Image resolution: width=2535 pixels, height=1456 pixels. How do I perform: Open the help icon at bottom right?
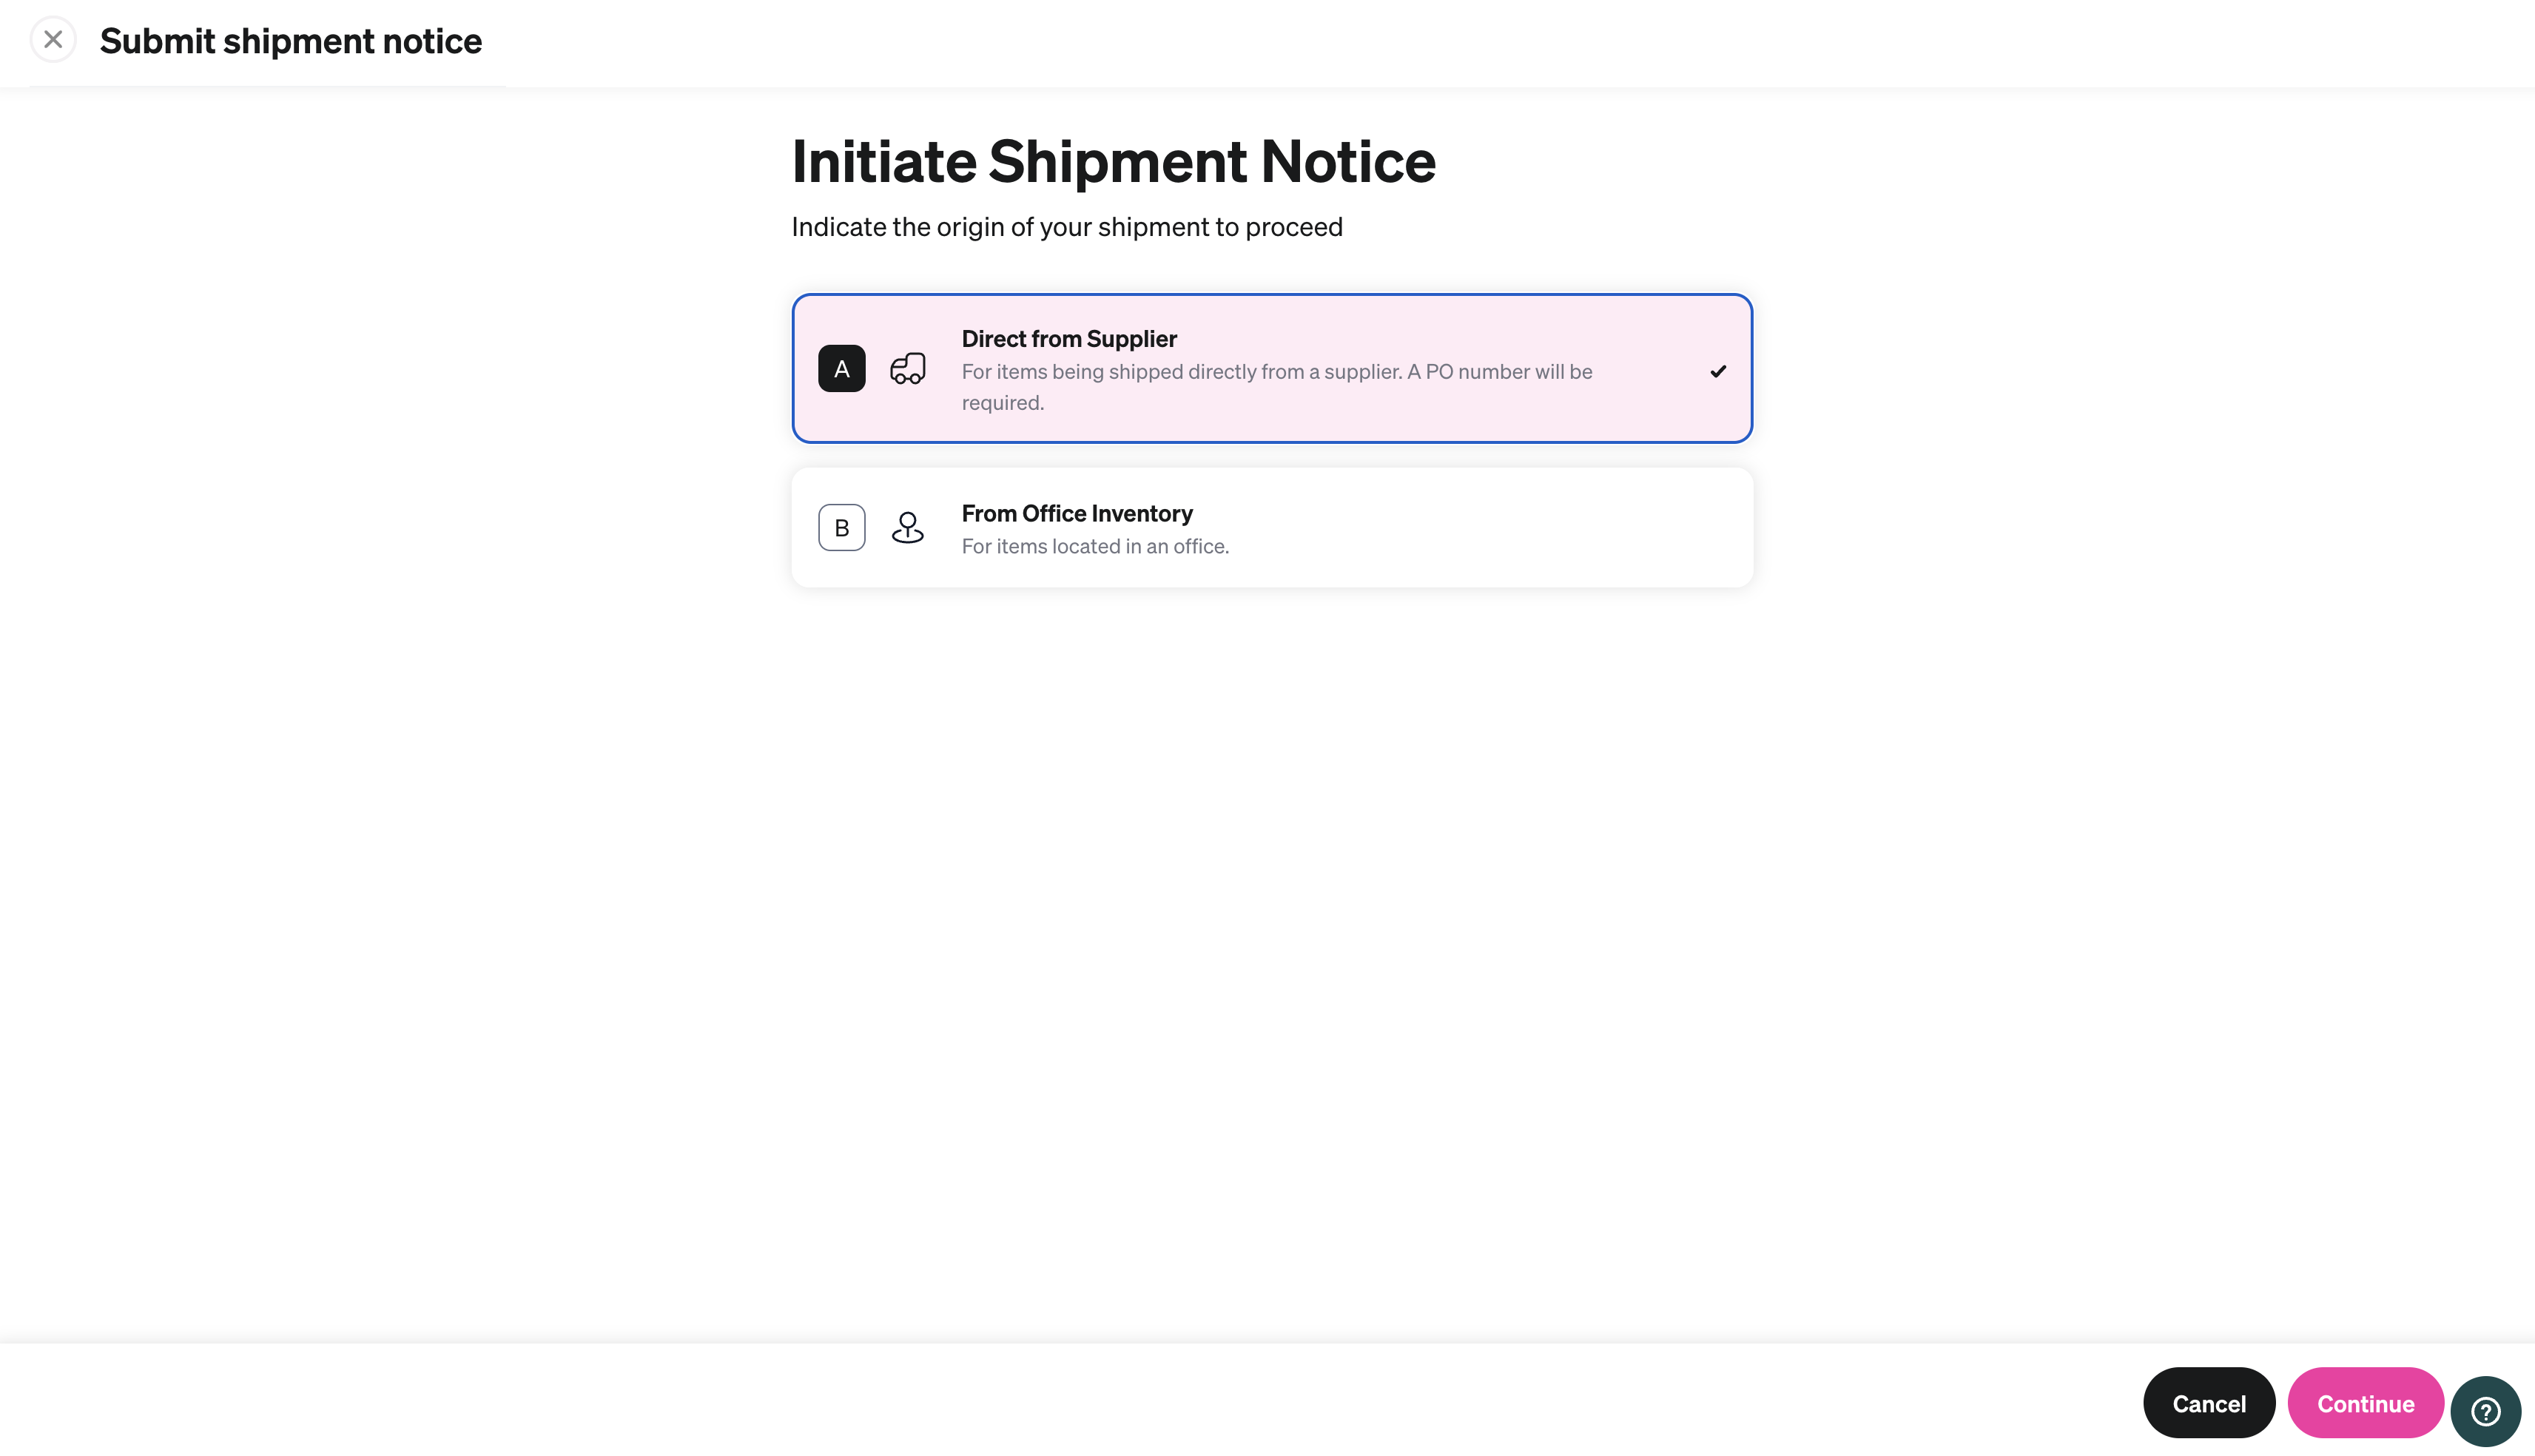tap(2485, 1411)
